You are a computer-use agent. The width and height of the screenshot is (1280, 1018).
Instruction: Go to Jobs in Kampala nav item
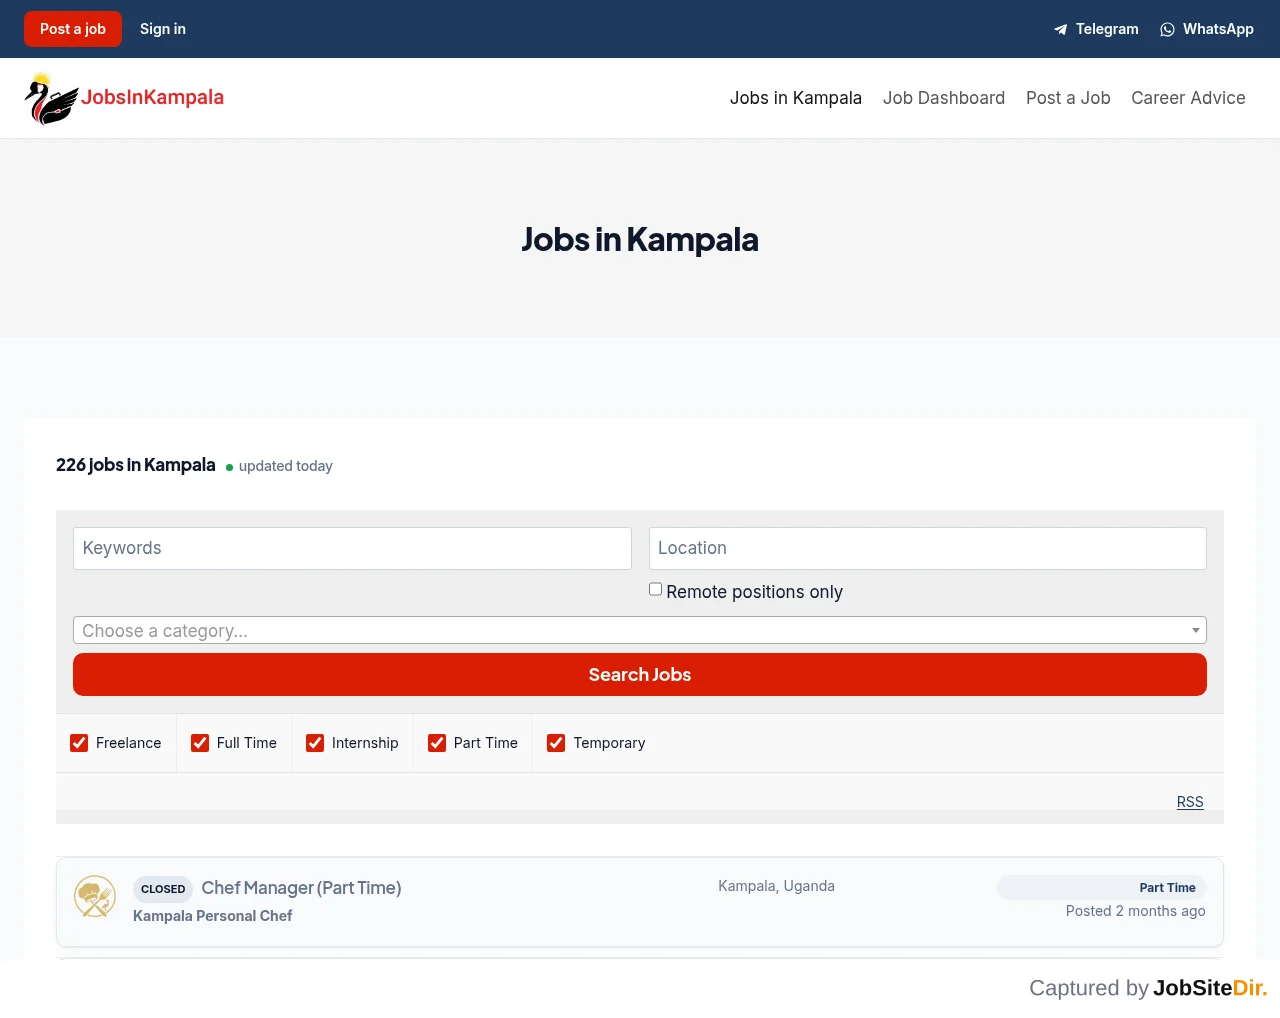796,98
